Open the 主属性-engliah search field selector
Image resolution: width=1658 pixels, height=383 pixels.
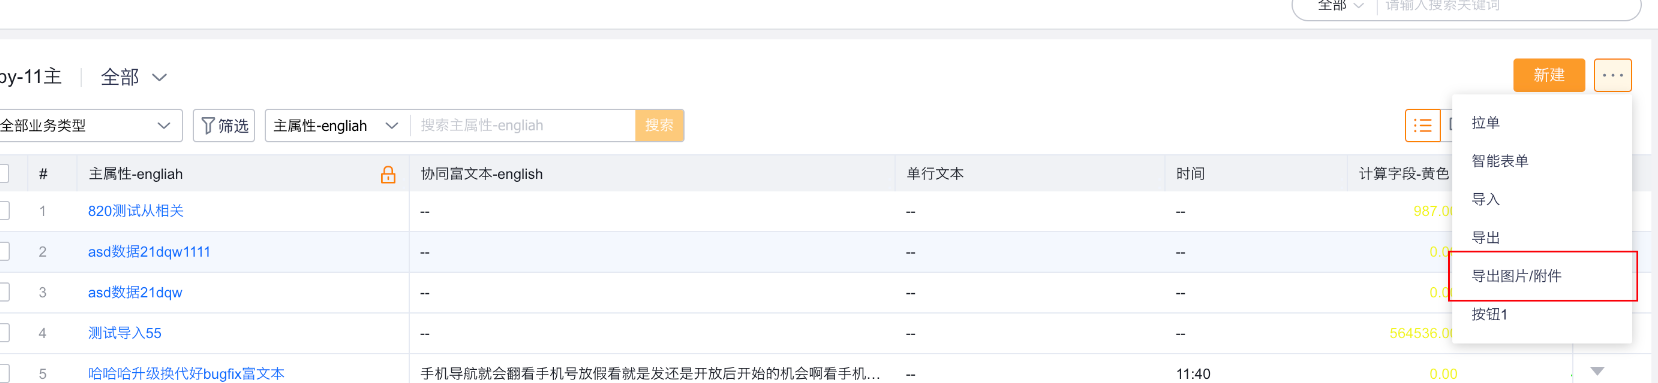[x=337, y=126]
